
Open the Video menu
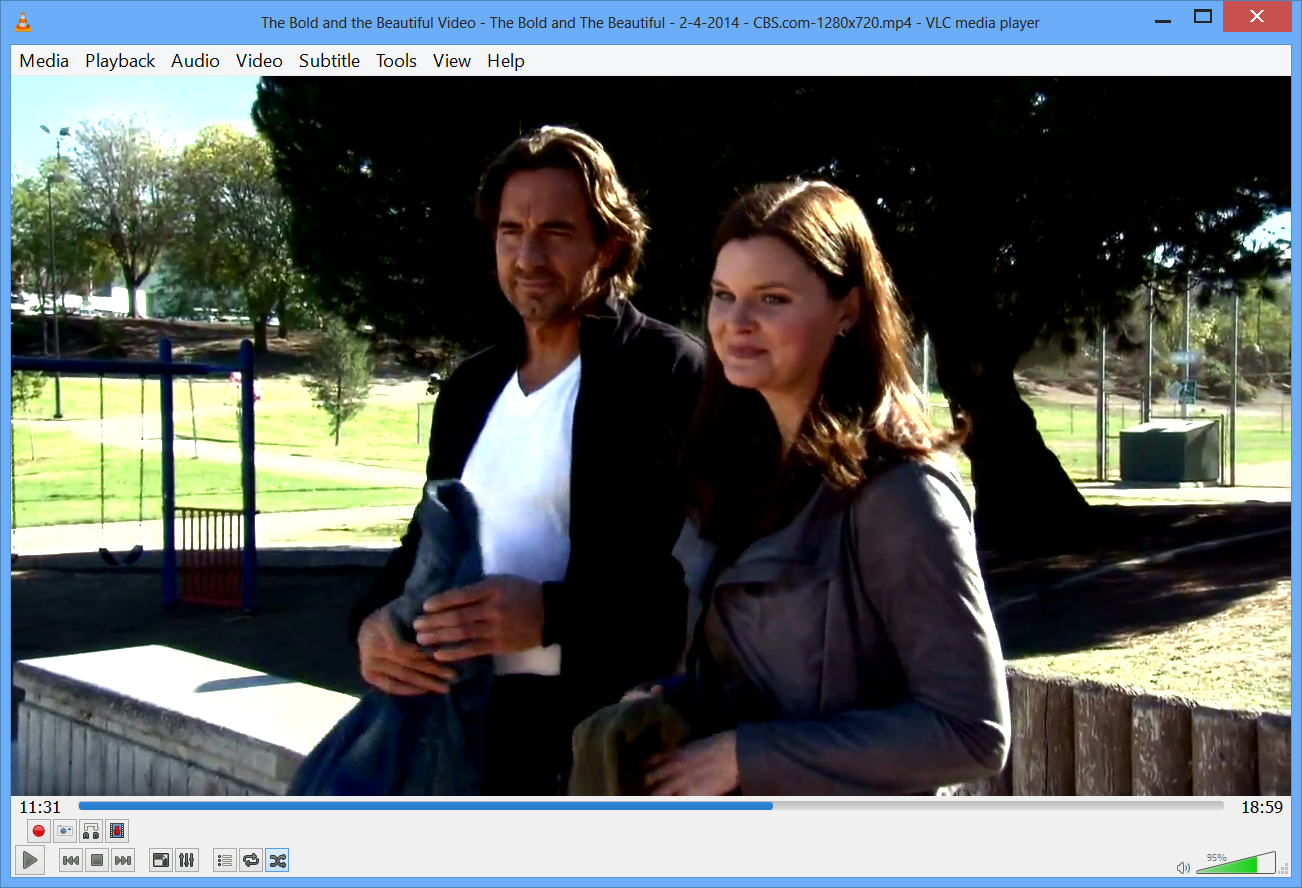click(259, 61)
